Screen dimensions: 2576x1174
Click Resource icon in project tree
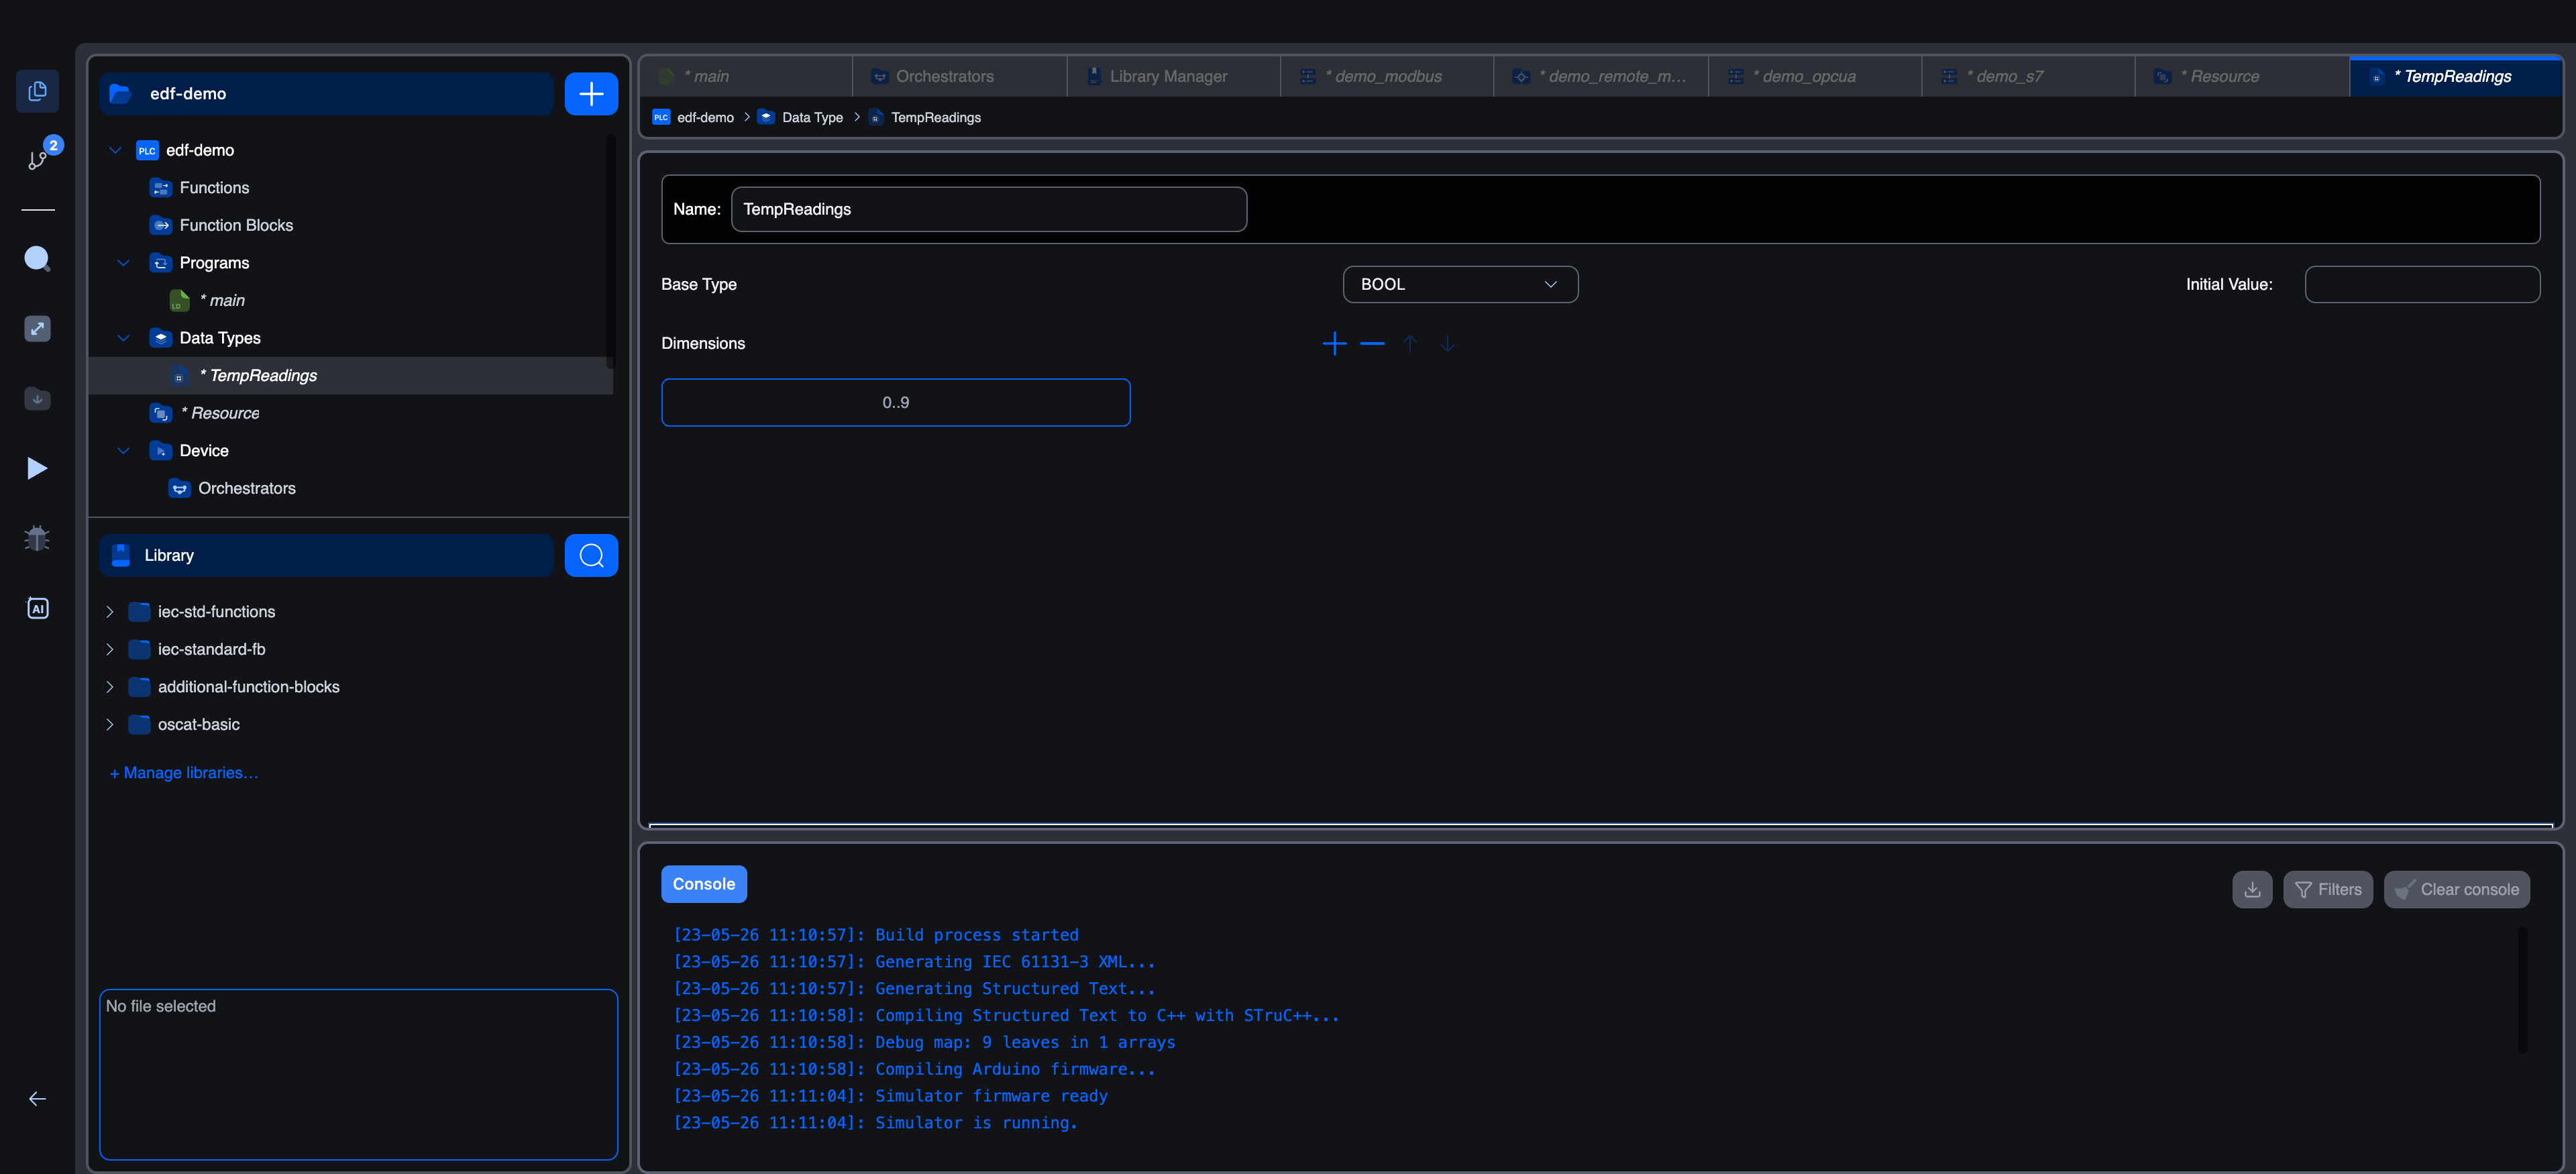[160, 413]
